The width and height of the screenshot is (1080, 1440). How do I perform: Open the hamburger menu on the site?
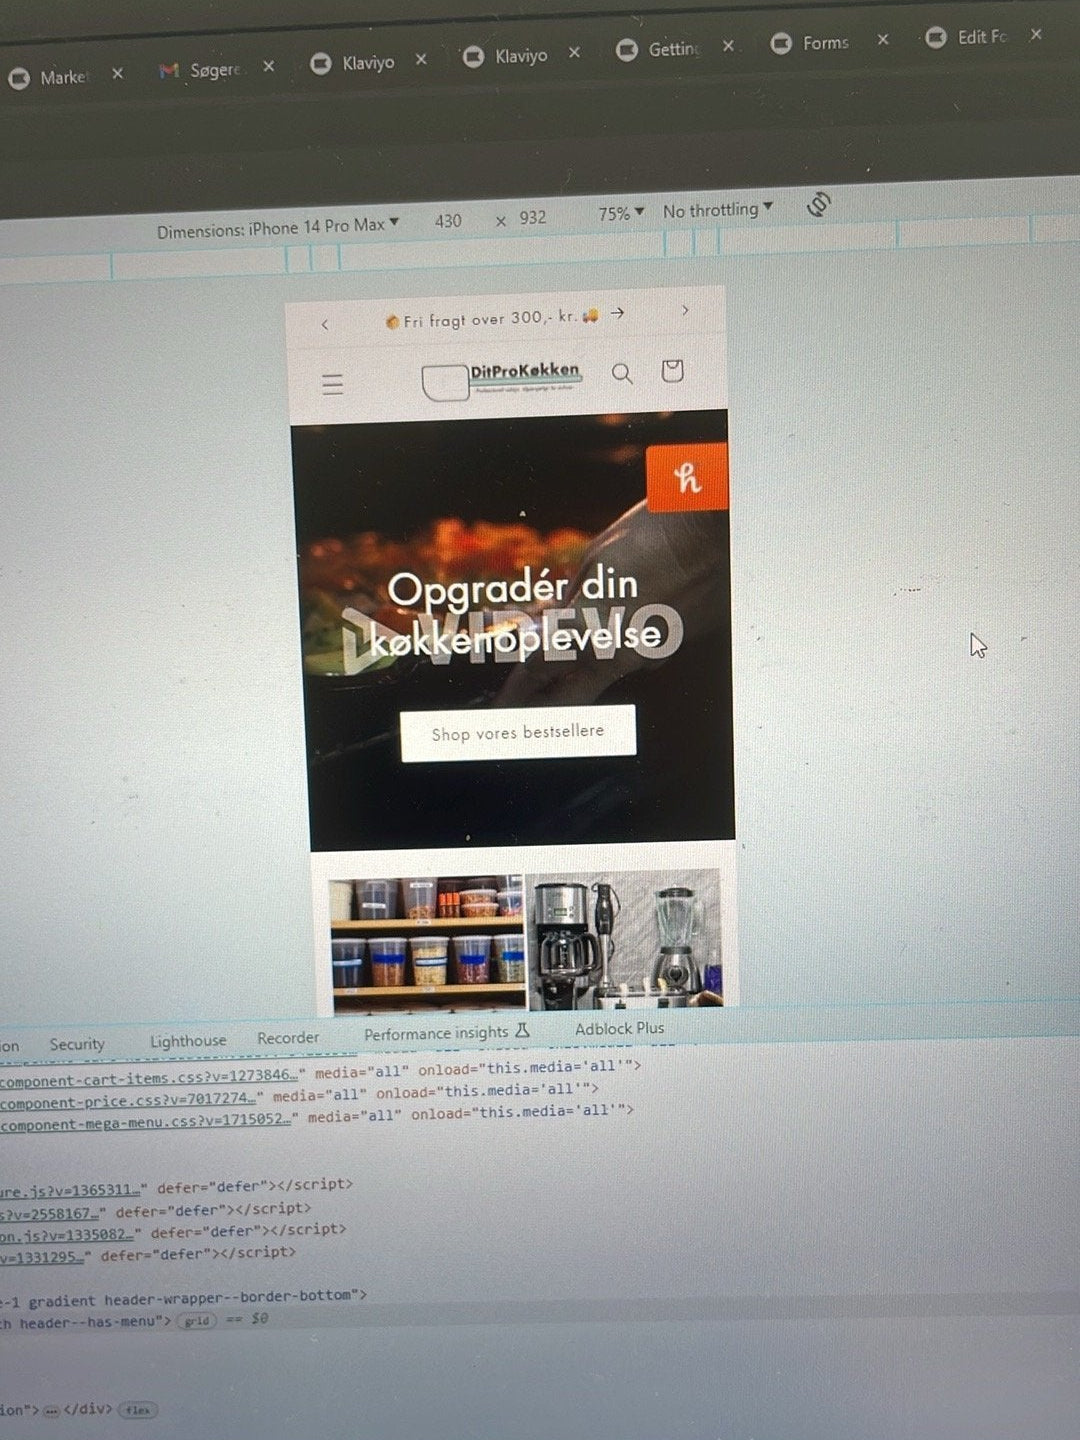click(x=333, y=384)
